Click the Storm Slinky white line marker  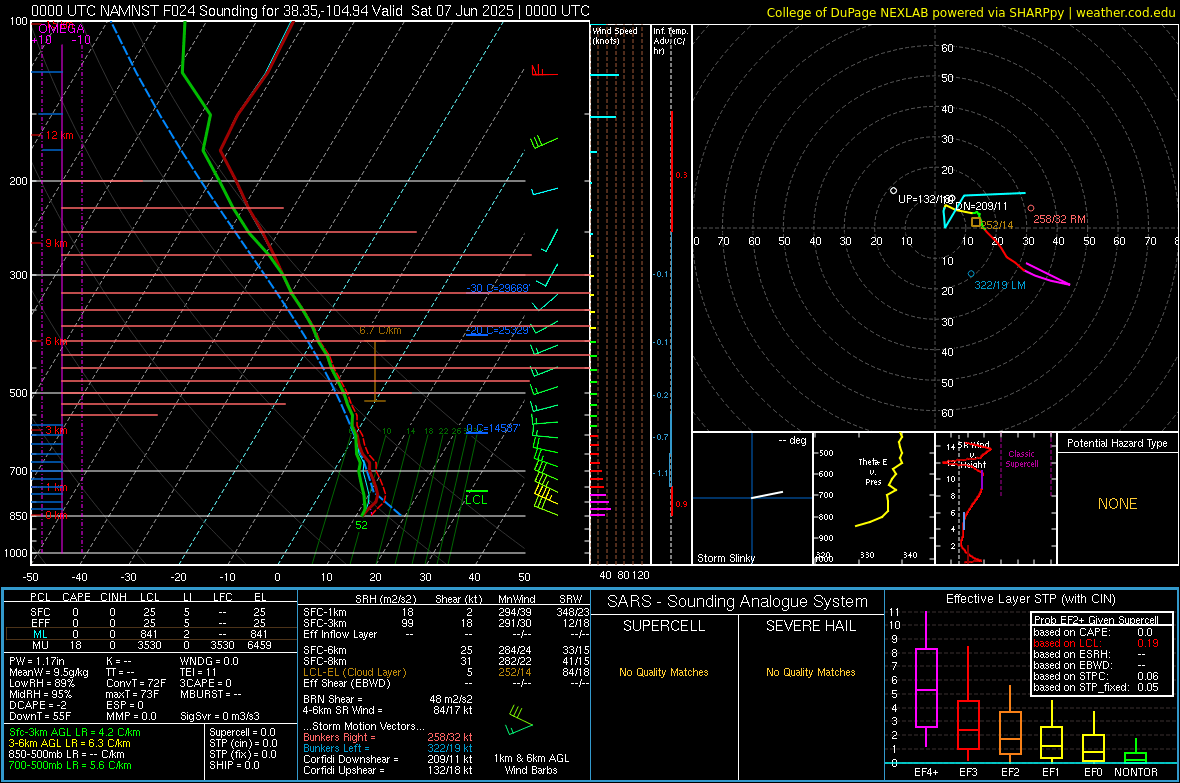click(767, 495)
